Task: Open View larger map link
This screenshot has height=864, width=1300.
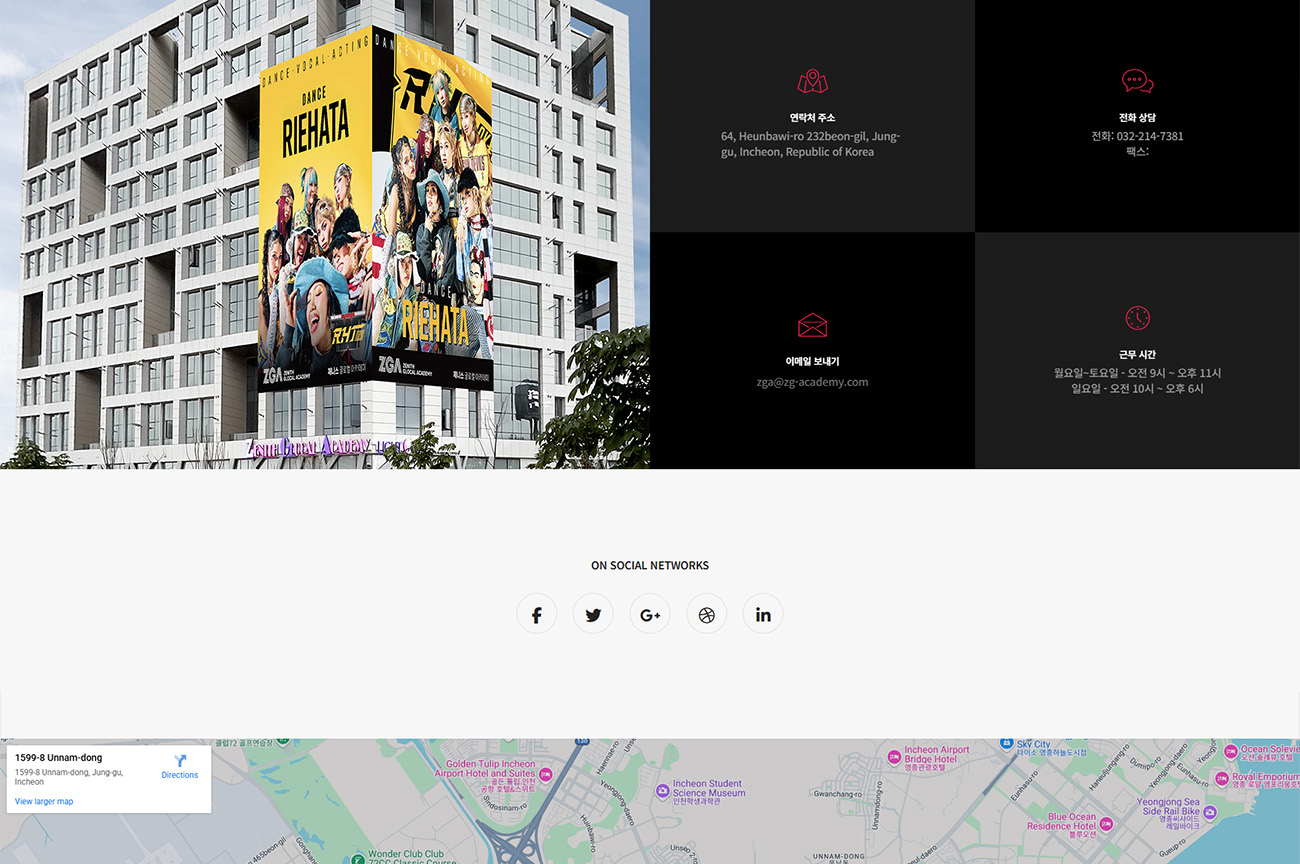Action: pyautogui.click(x=44, y=801)
